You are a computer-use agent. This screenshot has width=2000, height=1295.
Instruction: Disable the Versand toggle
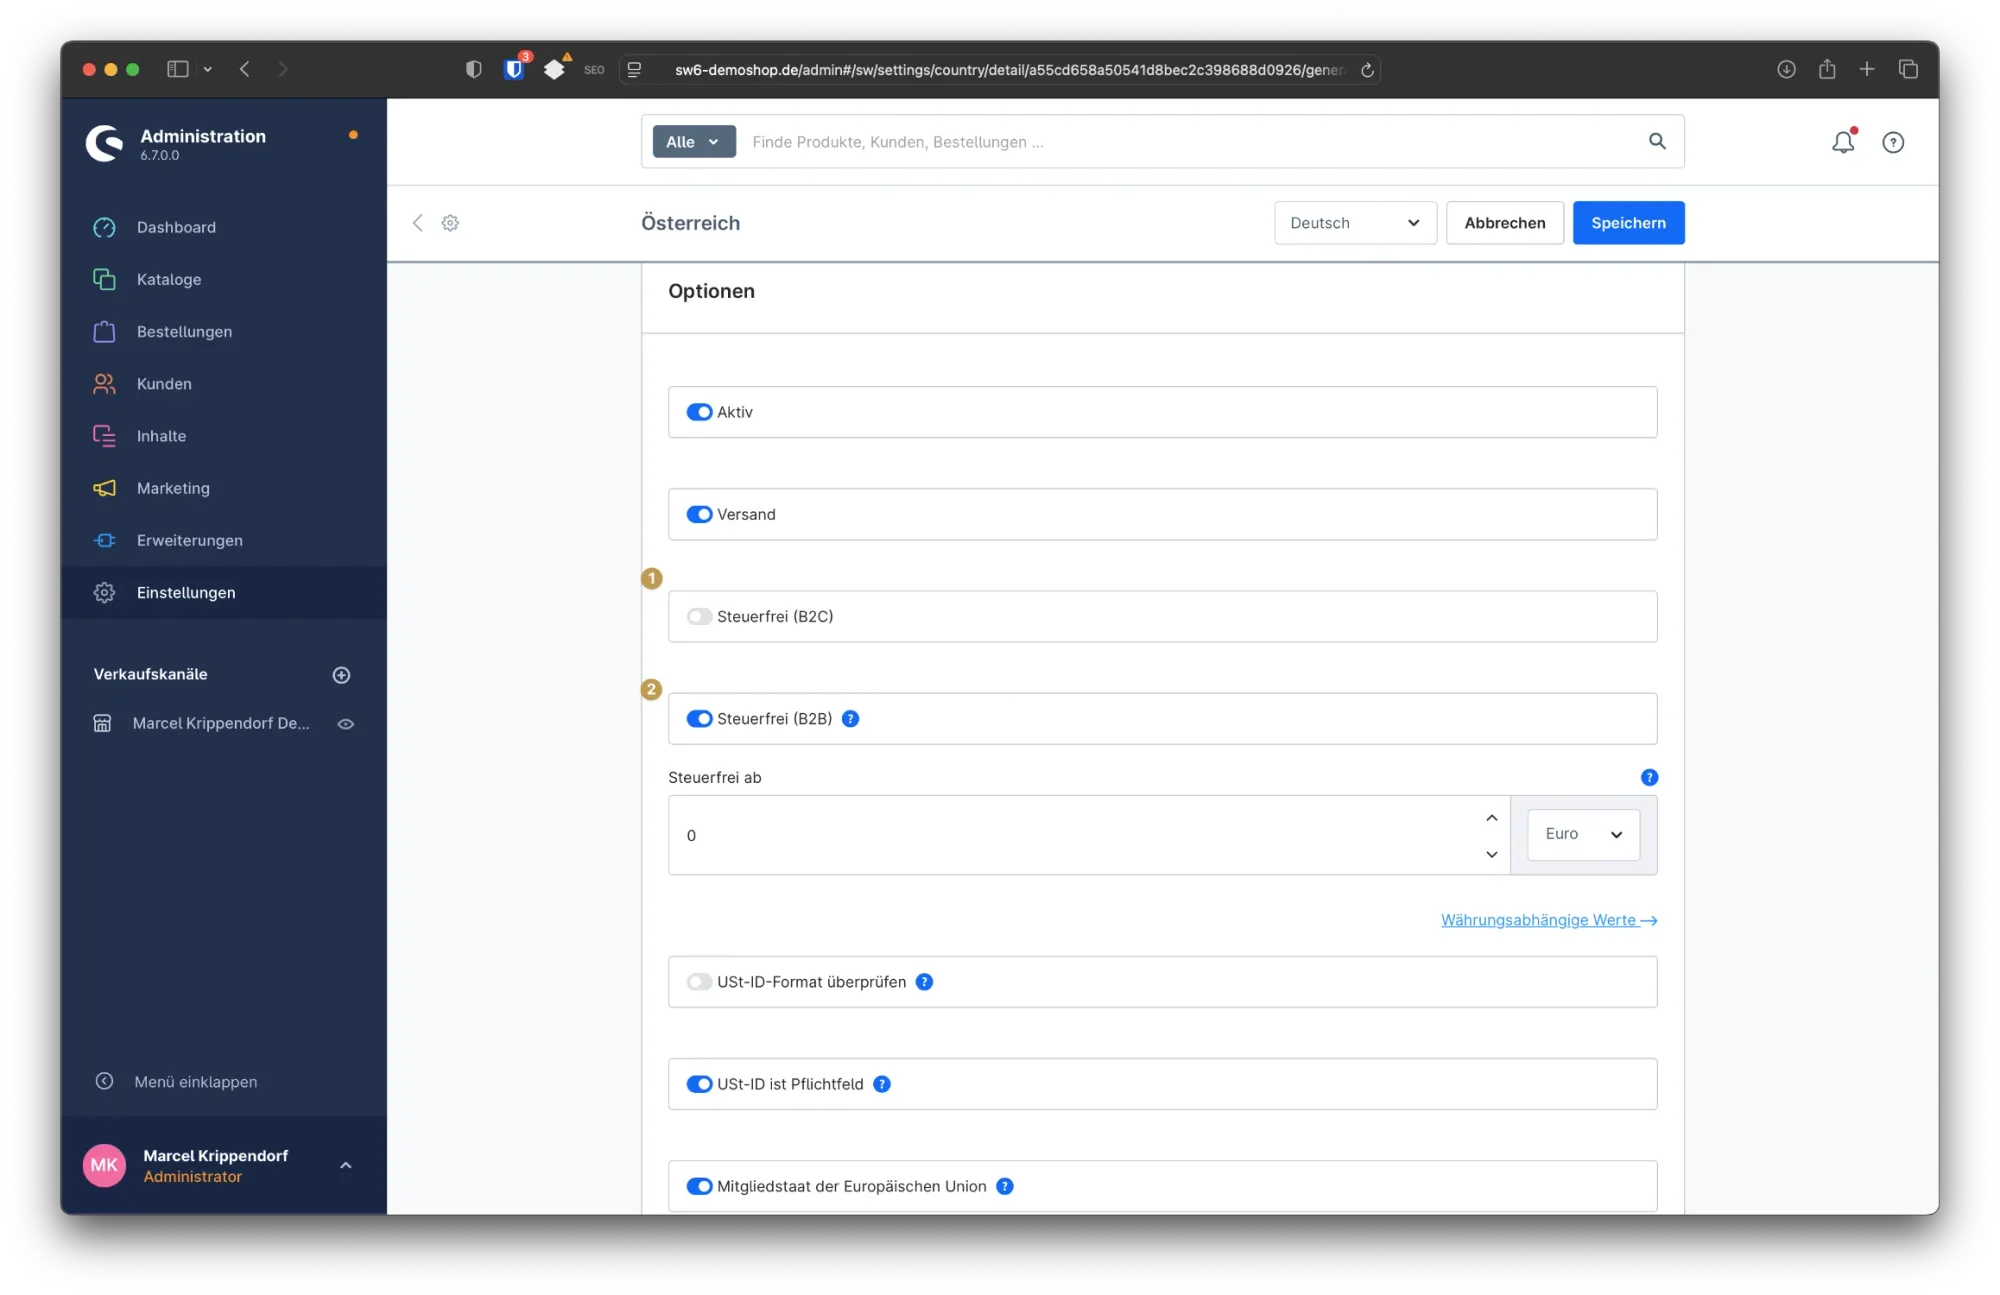699,514
